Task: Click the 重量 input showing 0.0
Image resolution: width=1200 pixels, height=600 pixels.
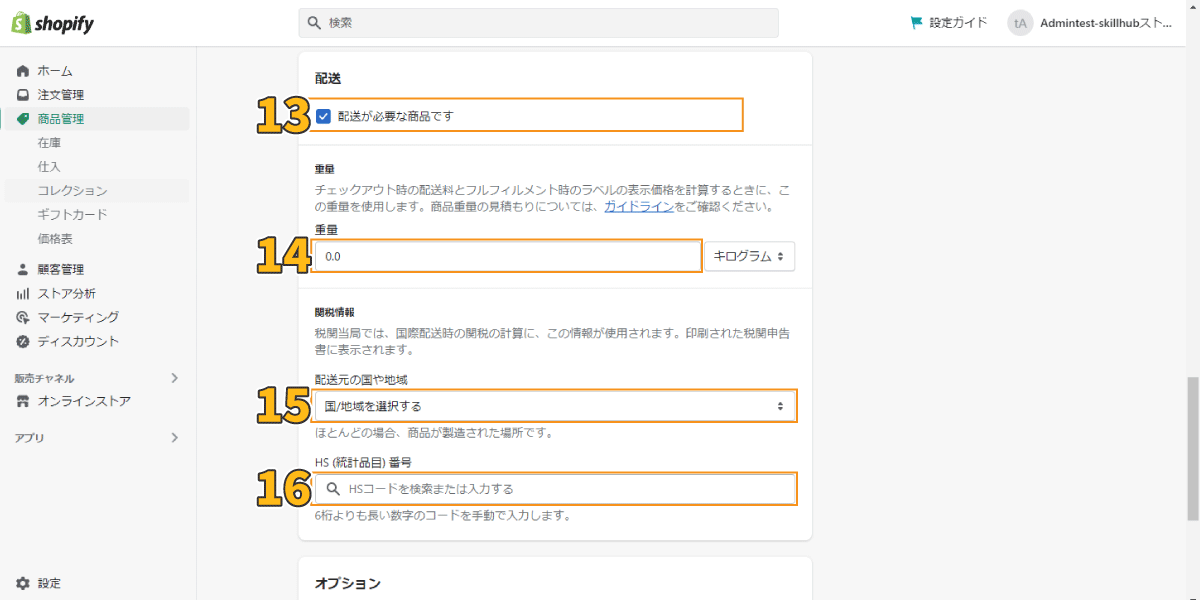Action: (x=507, y=256)
